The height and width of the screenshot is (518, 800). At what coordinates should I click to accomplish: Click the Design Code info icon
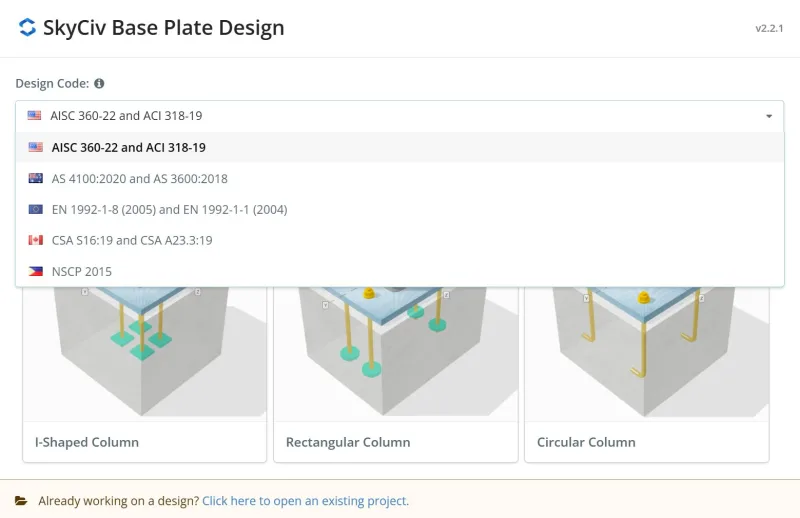coord(99,84)
